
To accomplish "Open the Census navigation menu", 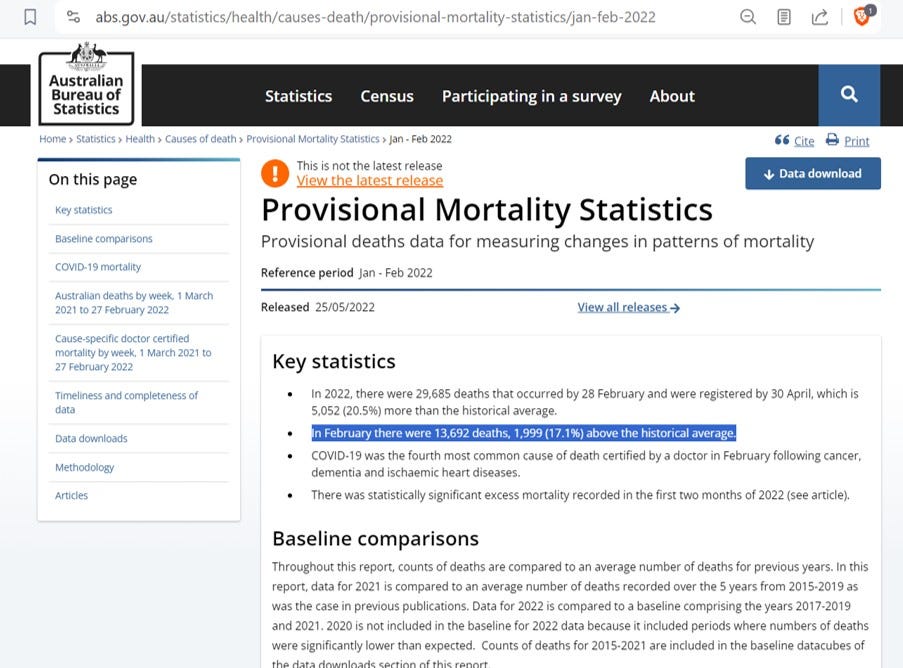I will (387, 96).
